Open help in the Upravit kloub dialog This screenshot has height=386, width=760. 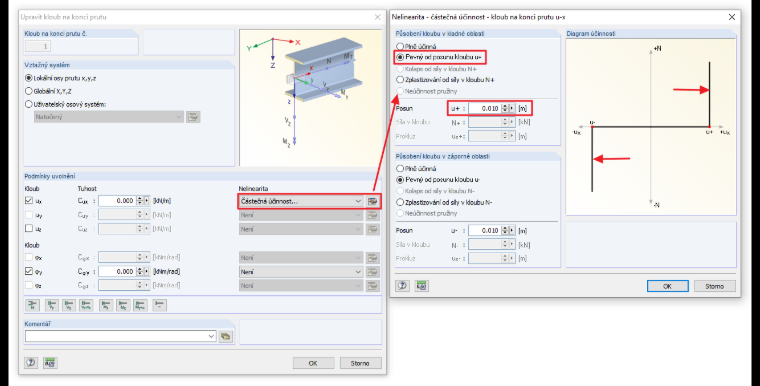pyautogui.click(x=31, y=362)
